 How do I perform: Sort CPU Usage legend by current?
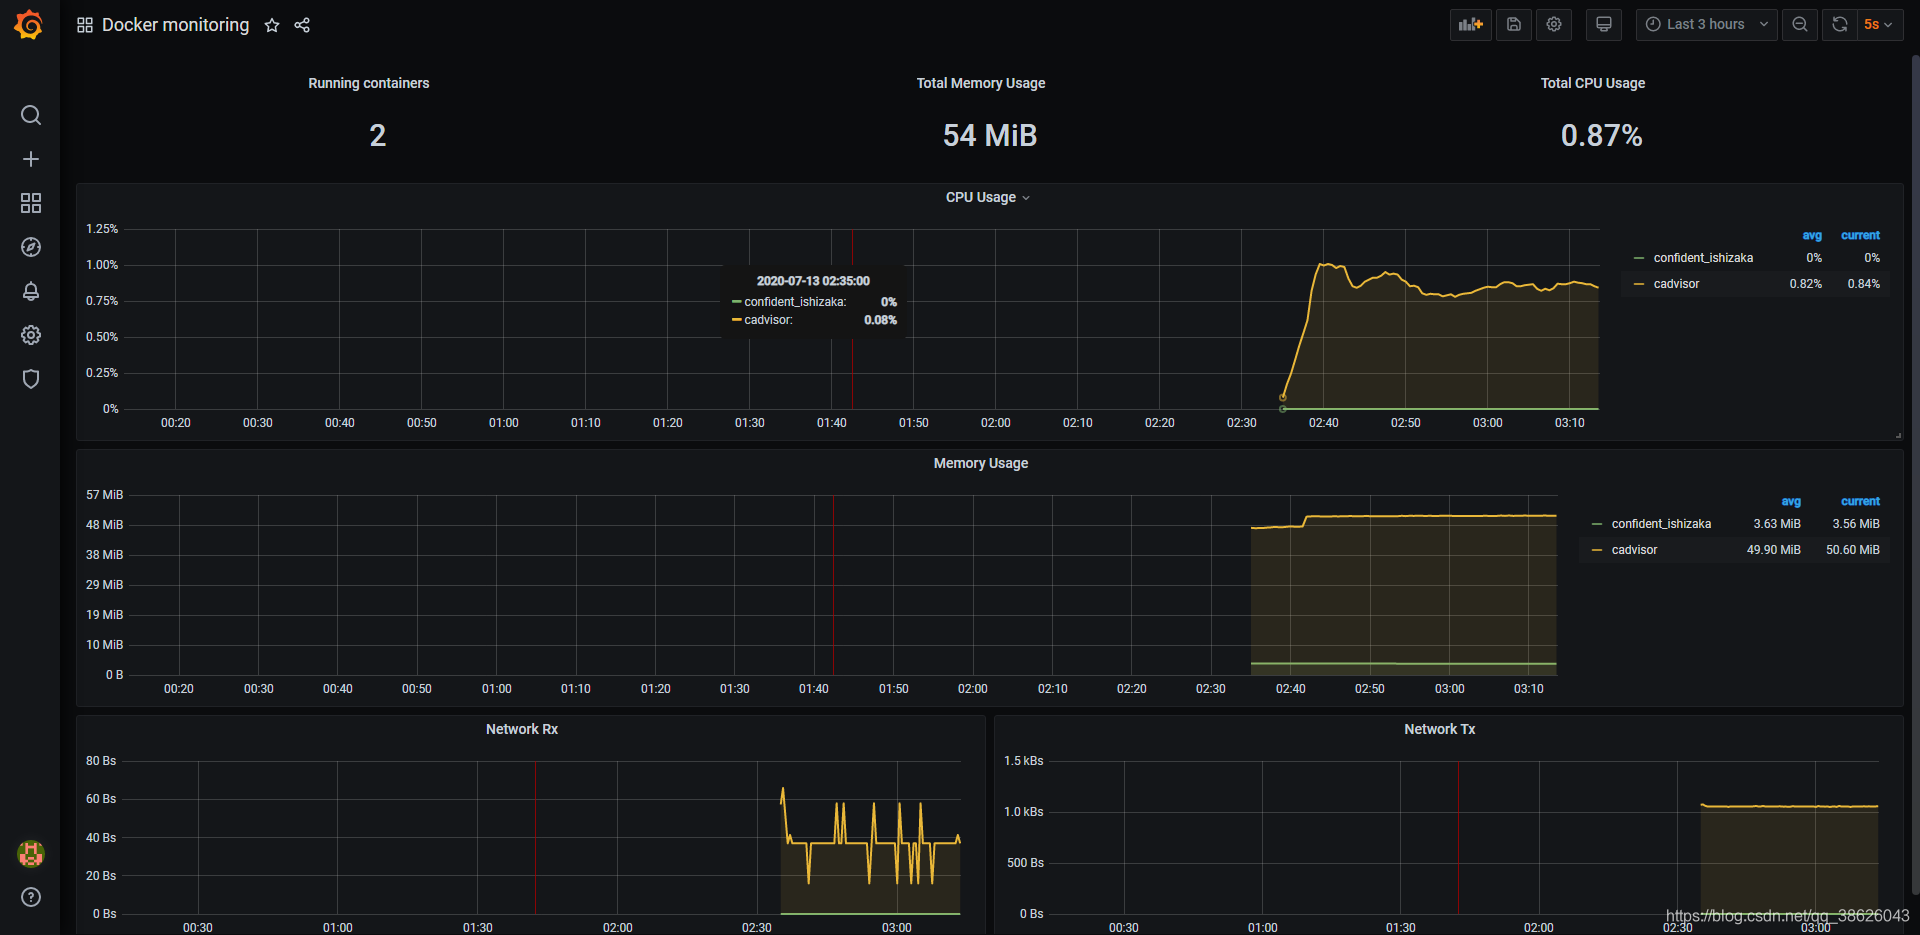click(x=1860, y=236)
